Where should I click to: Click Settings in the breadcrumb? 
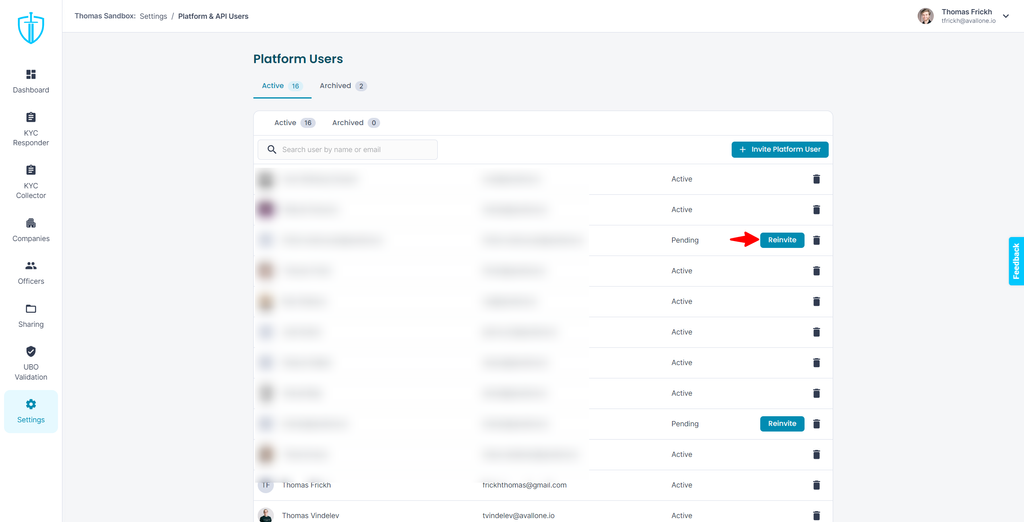[x=153, y=16]
